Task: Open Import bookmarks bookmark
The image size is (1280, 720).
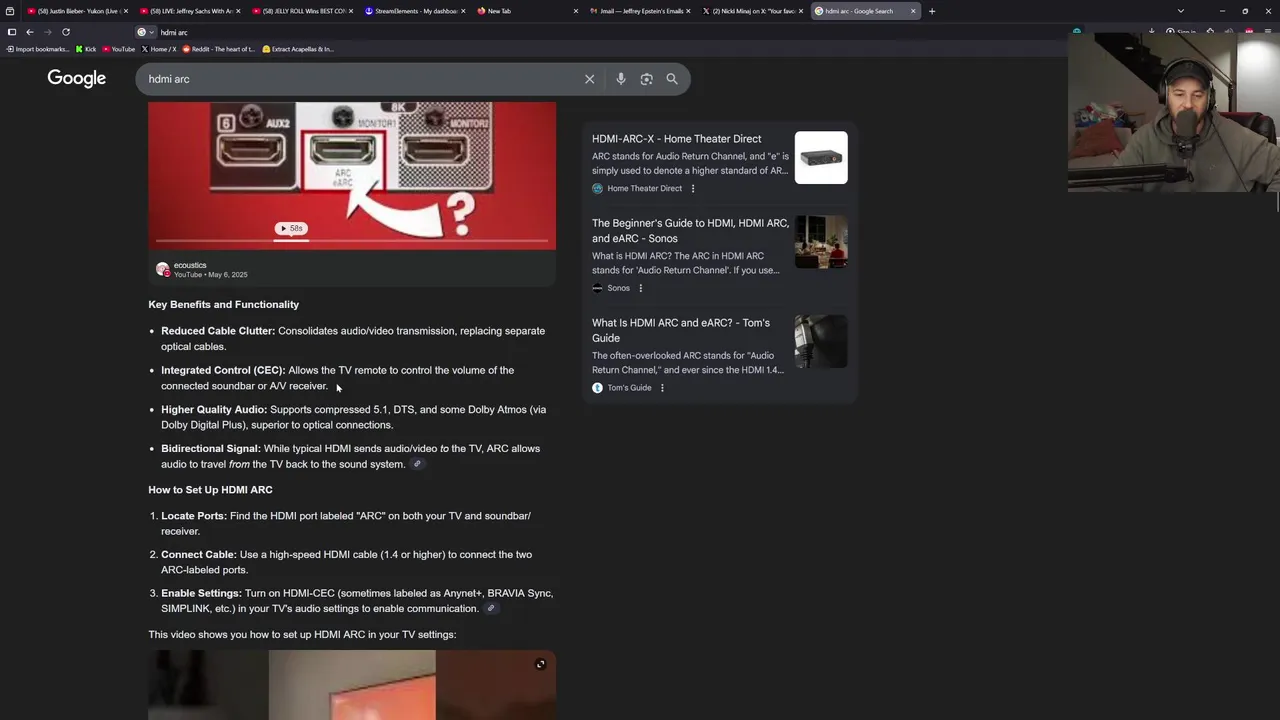Action: [38, 49]
